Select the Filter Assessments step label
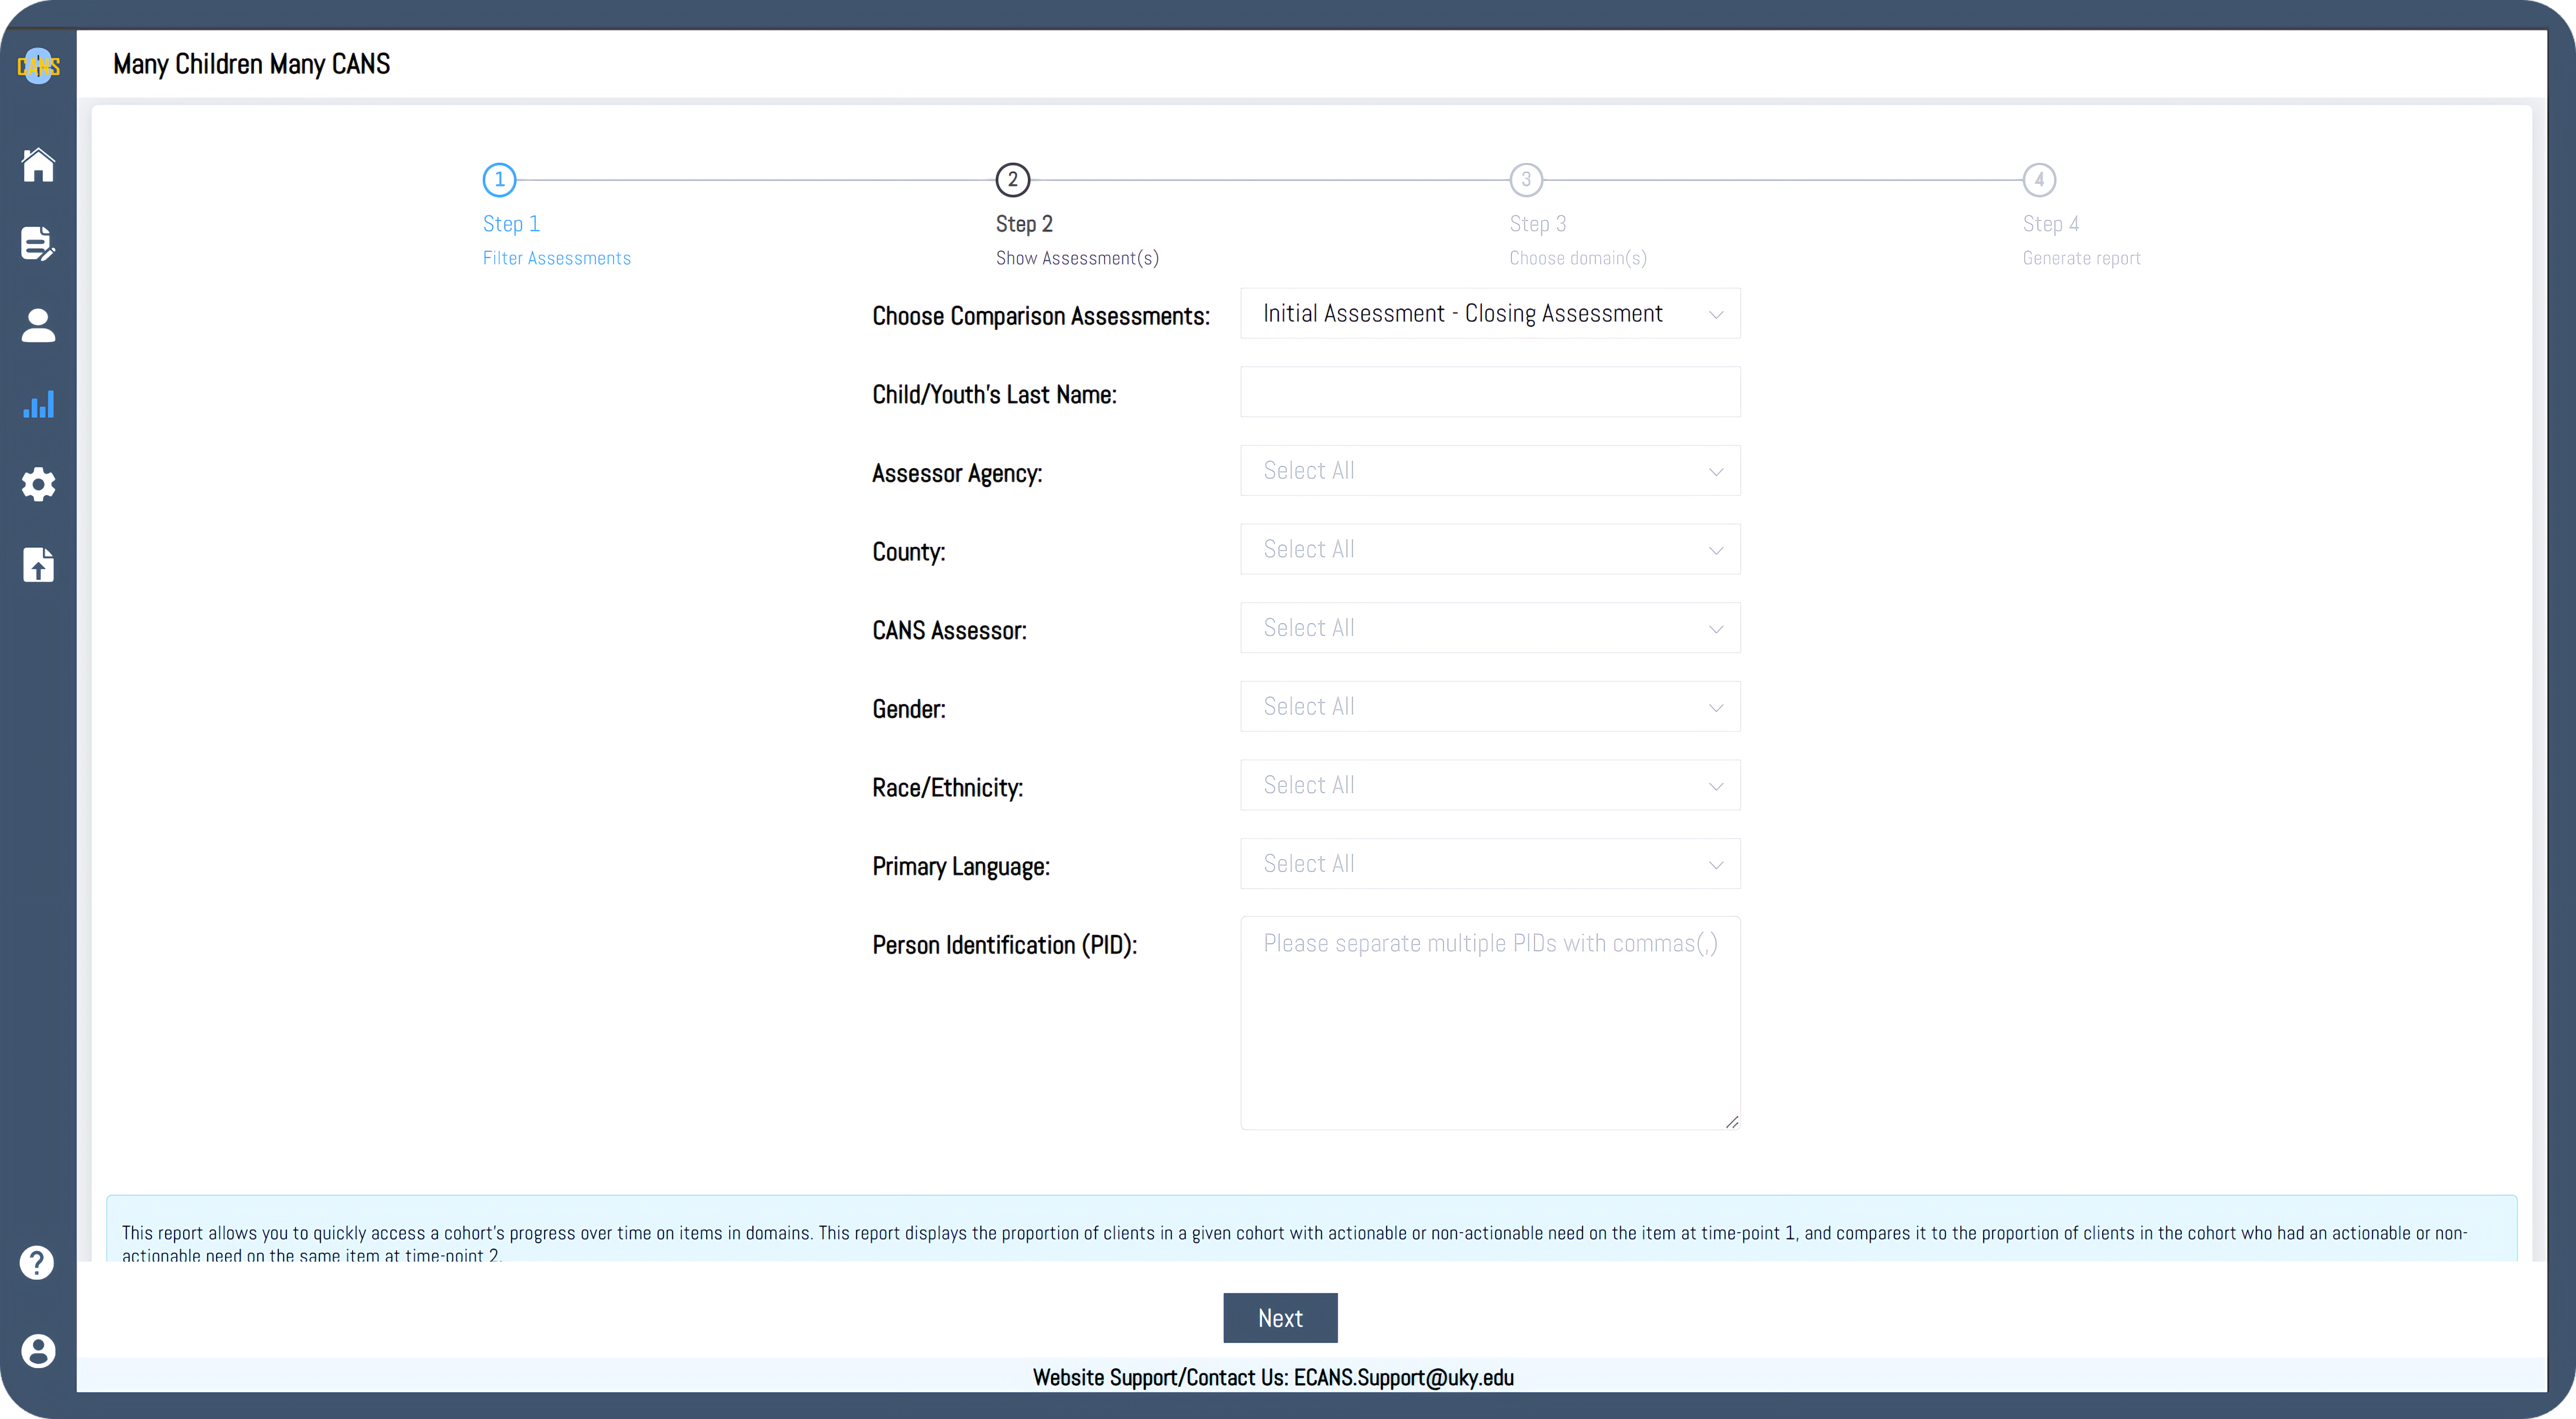 point(557,258)
